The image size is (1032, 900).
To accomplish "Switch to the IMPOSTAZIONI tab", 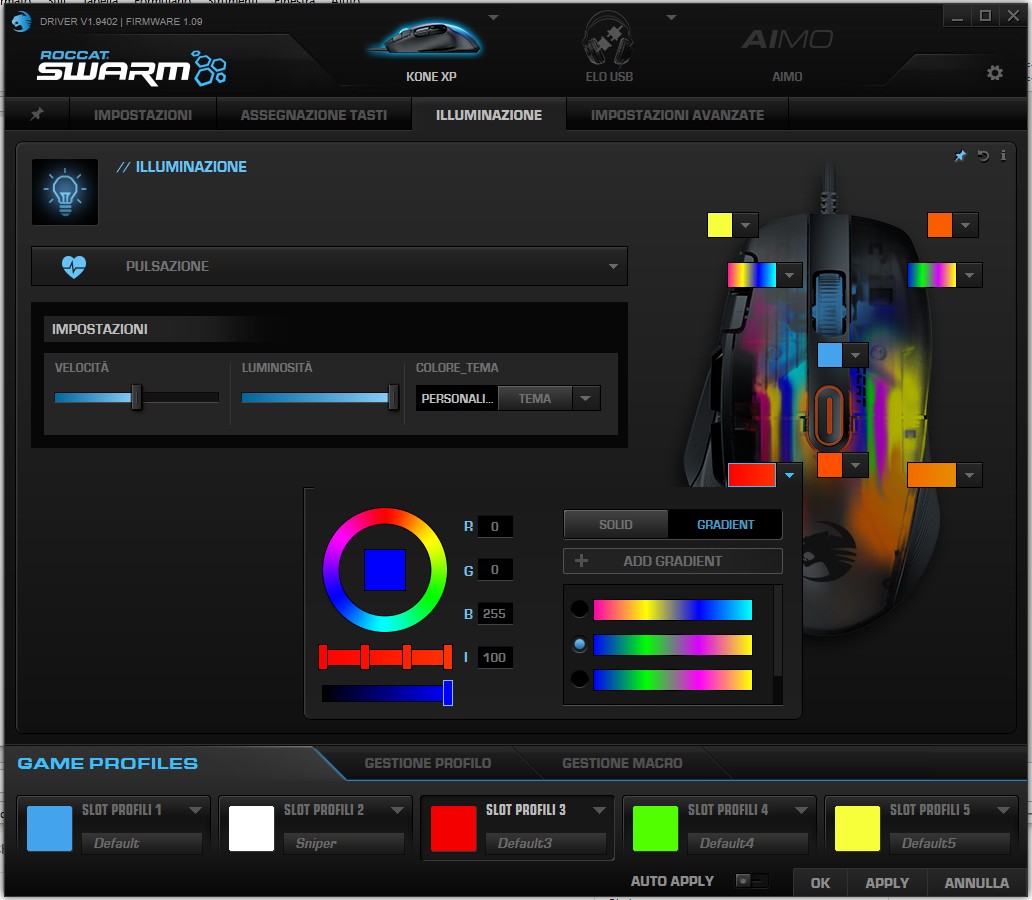I will (x=143, y=115).
